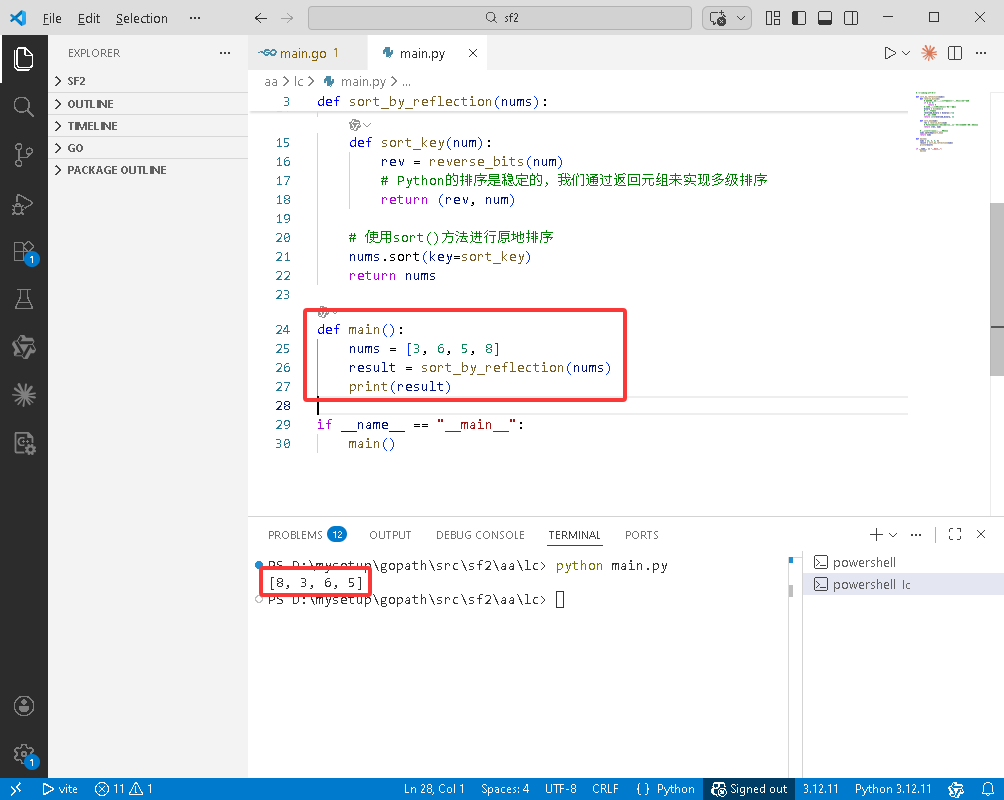Open Run and Debug view
The image size is (1004, 800).
click(24, 204)
